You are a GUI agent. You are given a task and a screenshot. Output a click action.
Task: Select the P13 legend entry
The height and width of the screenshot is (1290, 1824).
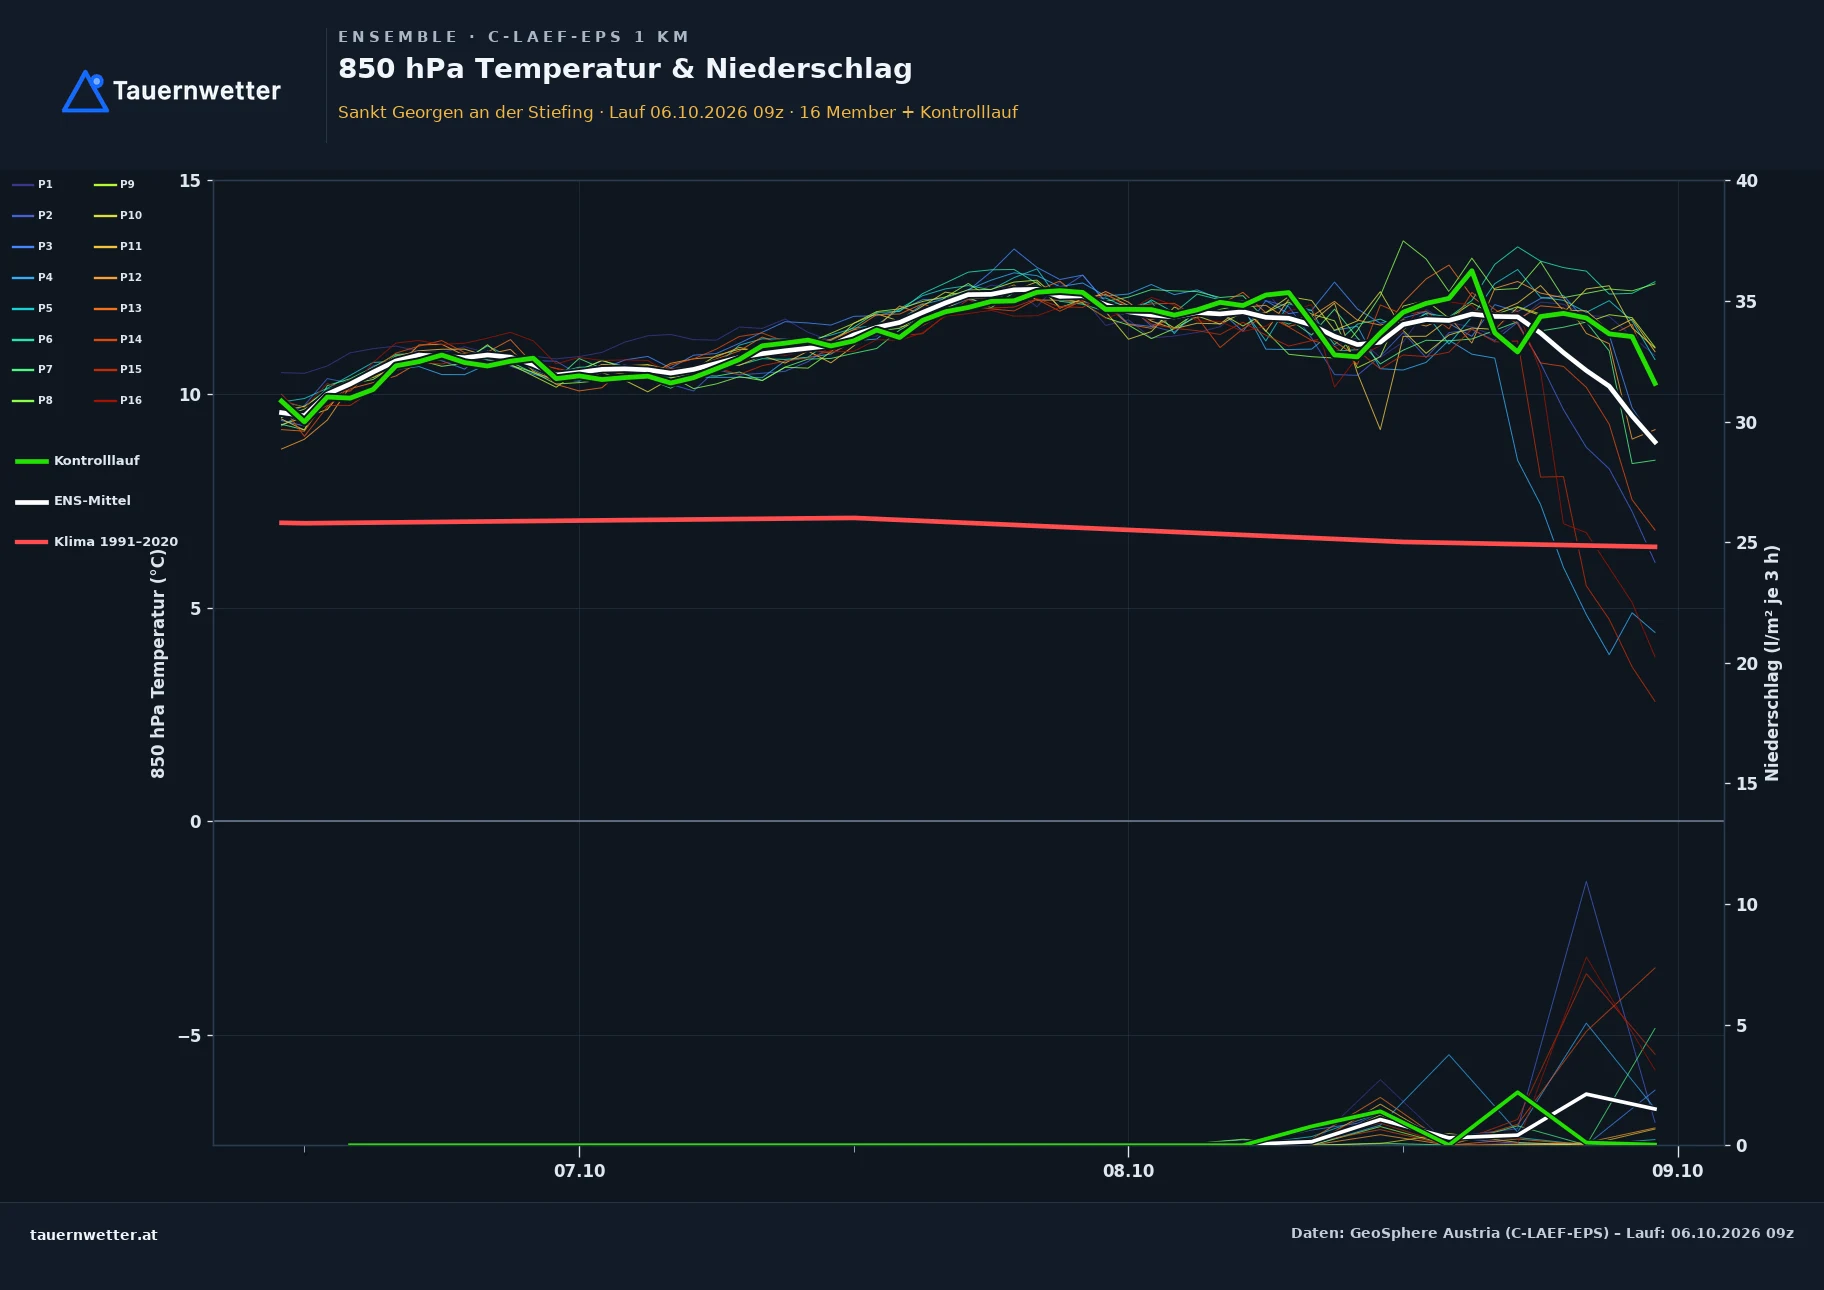pos(118,308)
